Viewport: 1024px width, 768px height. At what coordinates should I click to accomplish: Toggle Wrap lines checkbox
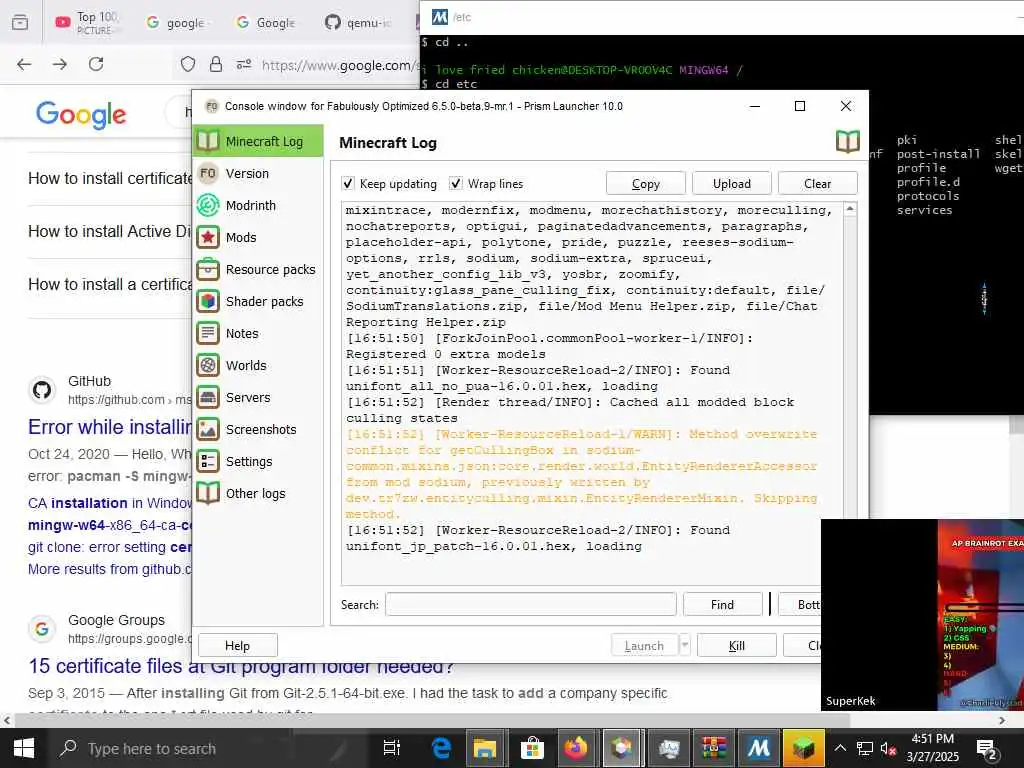coord(456,184)
